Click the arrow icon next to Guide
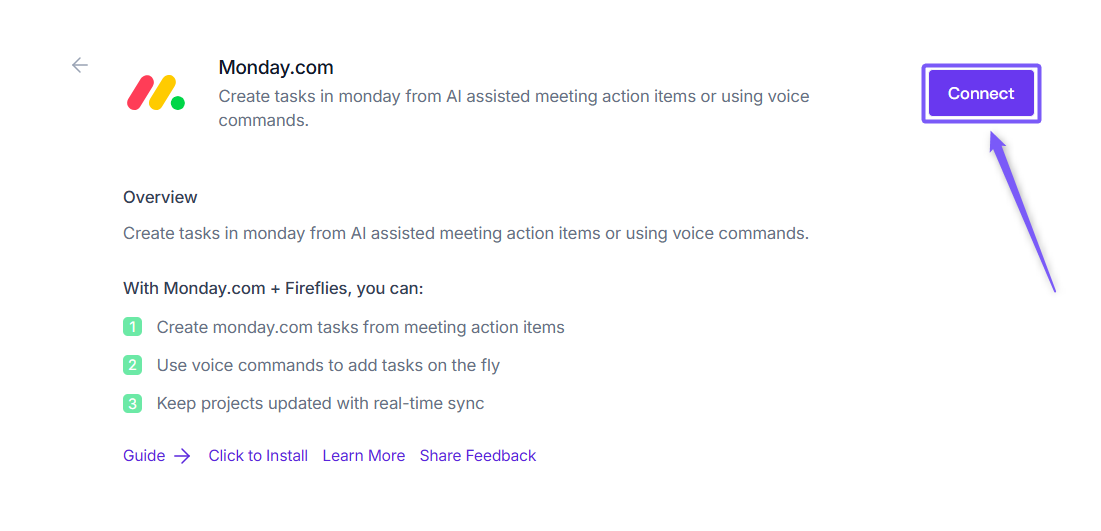 tap(182, 456)
